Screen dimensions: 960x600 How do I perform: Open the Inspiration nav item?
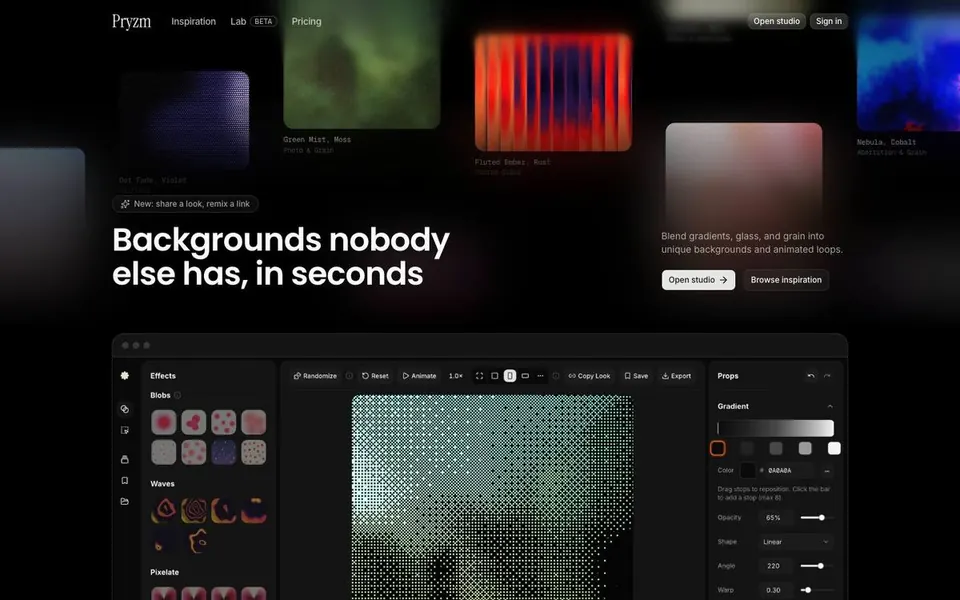[193, 21]
